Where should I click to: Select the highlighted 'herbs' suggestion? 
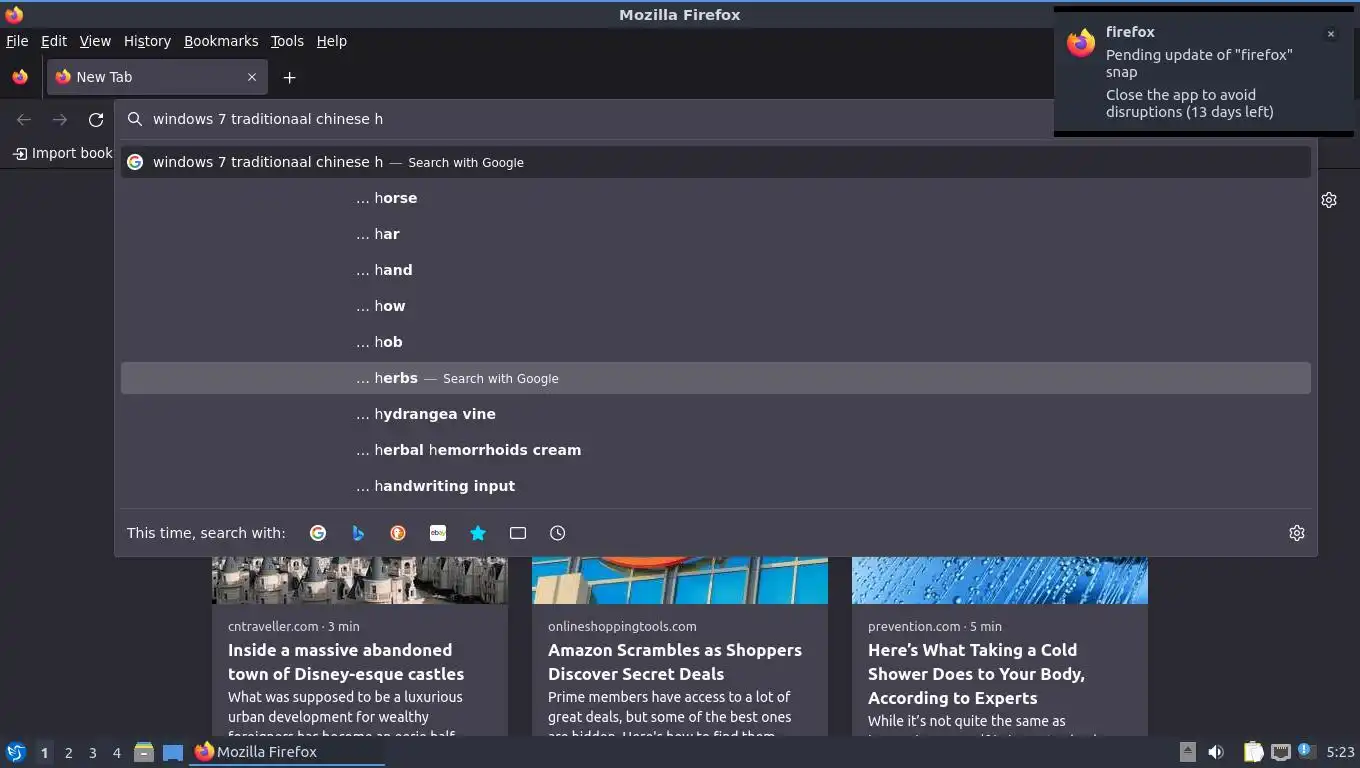pyautogui.click(x=716, y=378)
